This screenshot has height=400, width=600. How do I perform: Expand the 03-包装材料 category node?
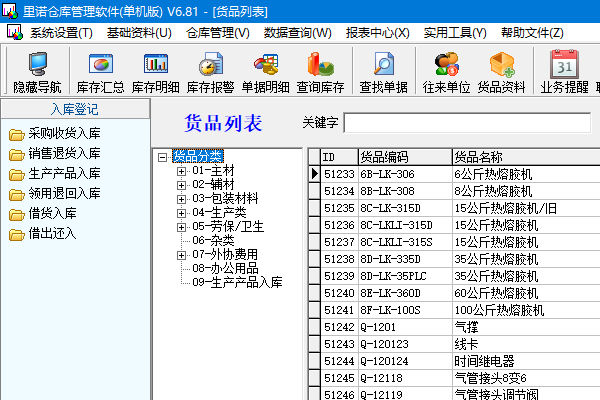pos(181,199)
